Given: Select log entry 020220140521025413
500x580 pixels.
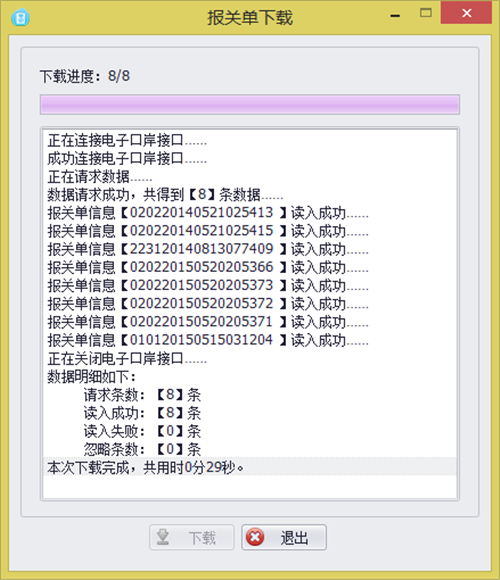Looking at the screenshot, I should [x=208, y=213].
